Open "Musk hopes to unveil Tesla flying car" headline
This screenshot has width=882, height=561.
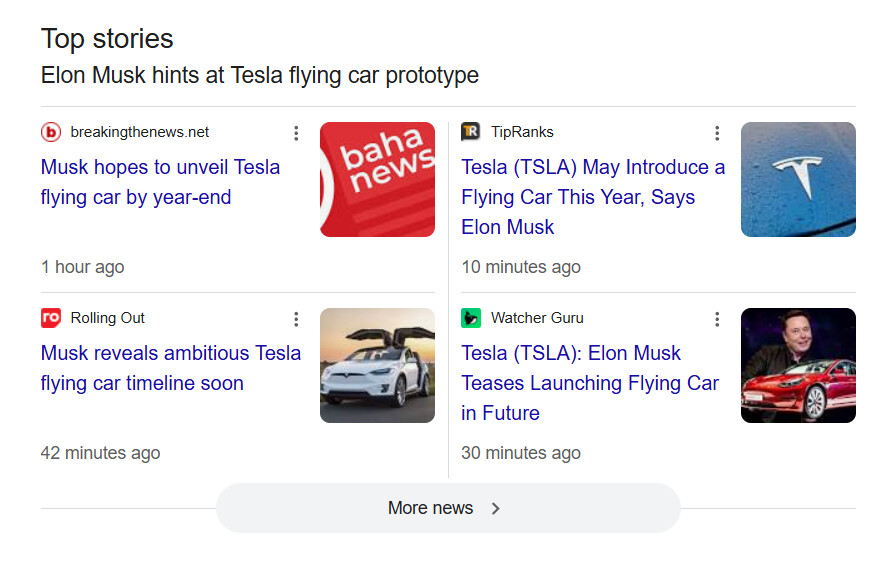[160, 182]
